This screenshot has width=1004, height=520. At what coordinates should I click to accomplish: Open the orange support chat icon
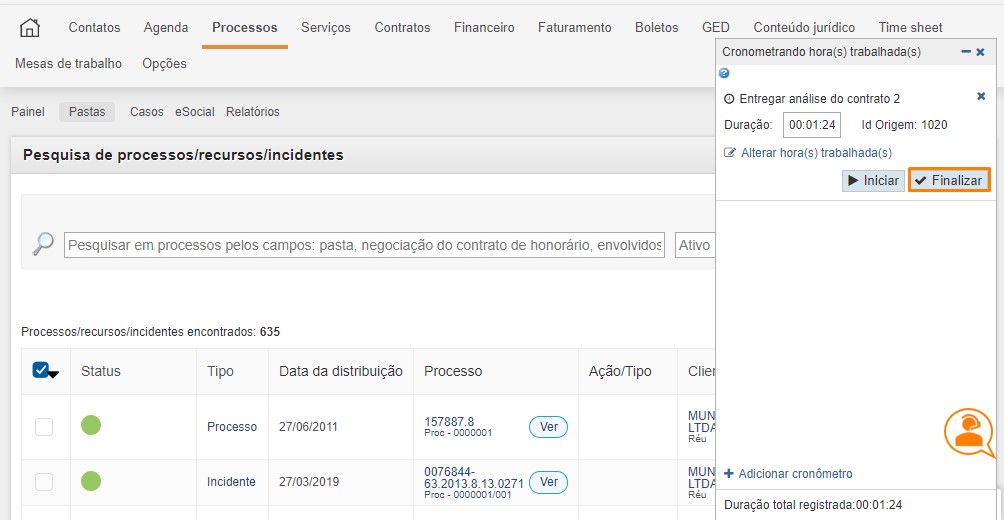tap(968, 433)
